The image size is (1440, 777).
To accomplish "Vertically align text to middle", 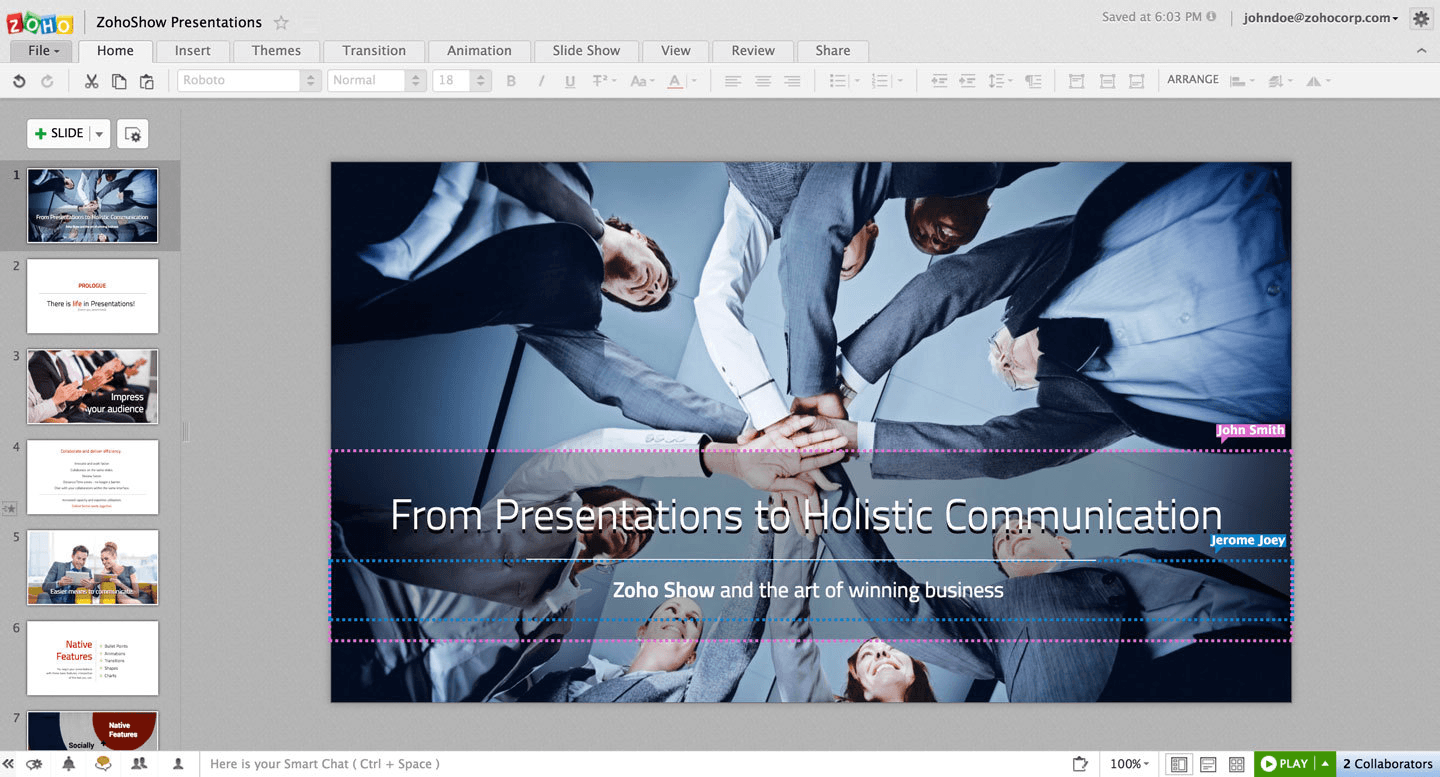I will [1107, 81].
